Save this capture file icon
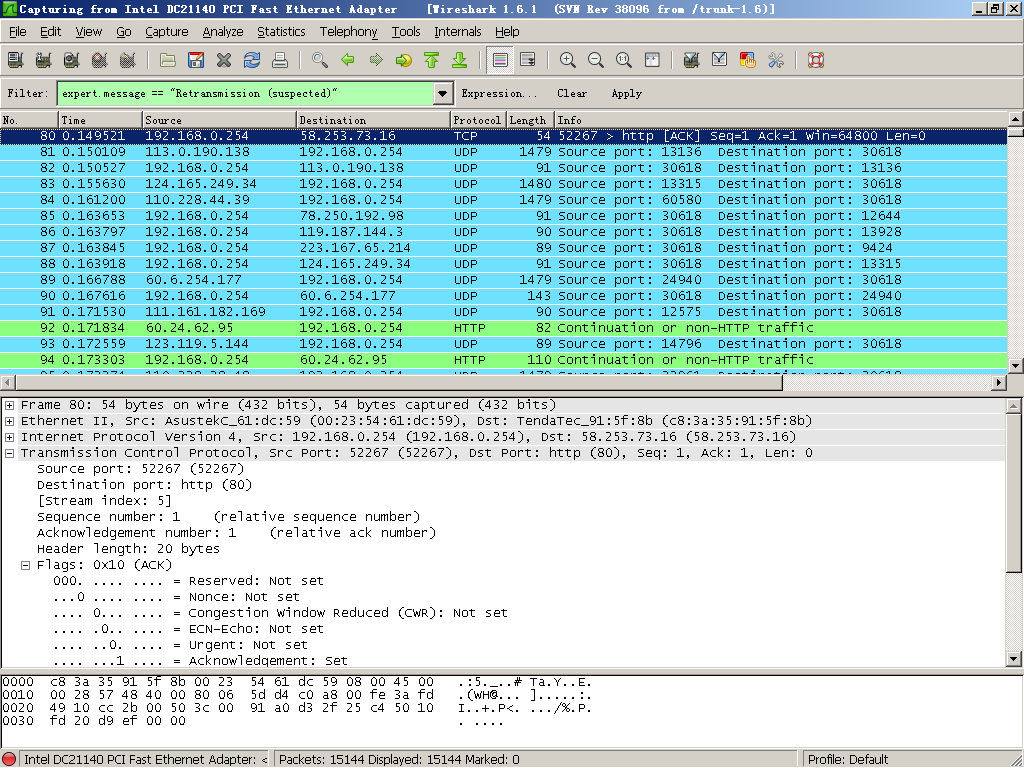This screenshot has width=1024, height=768. (x=196, y=60)
